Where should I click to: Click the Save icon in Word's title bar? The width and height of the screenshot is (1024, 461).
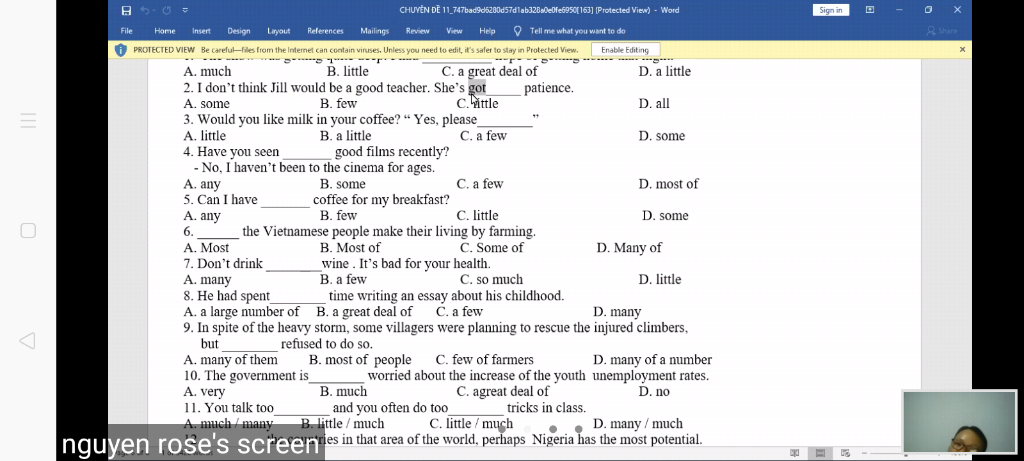tap(126, 10)
